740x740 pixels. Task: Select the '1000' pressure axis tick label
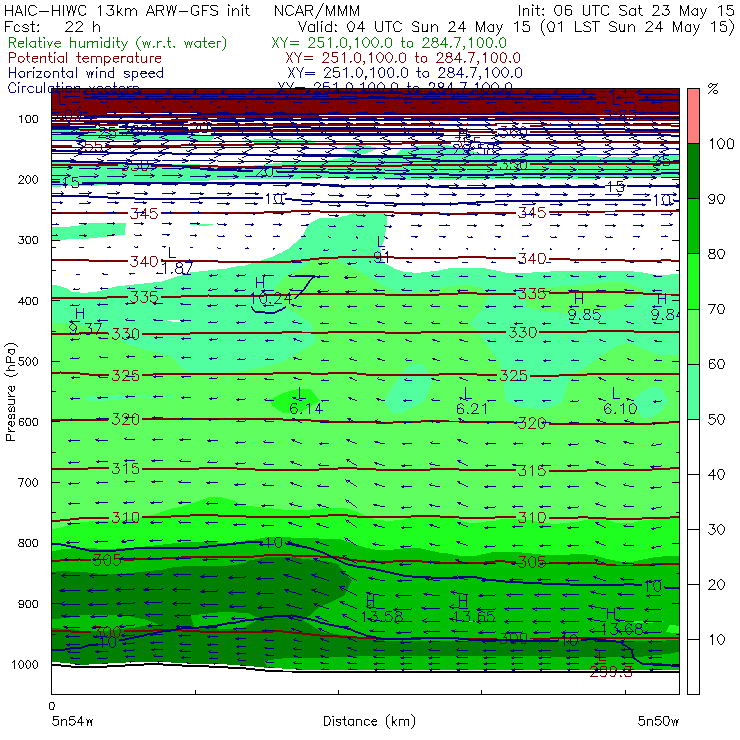25,665
